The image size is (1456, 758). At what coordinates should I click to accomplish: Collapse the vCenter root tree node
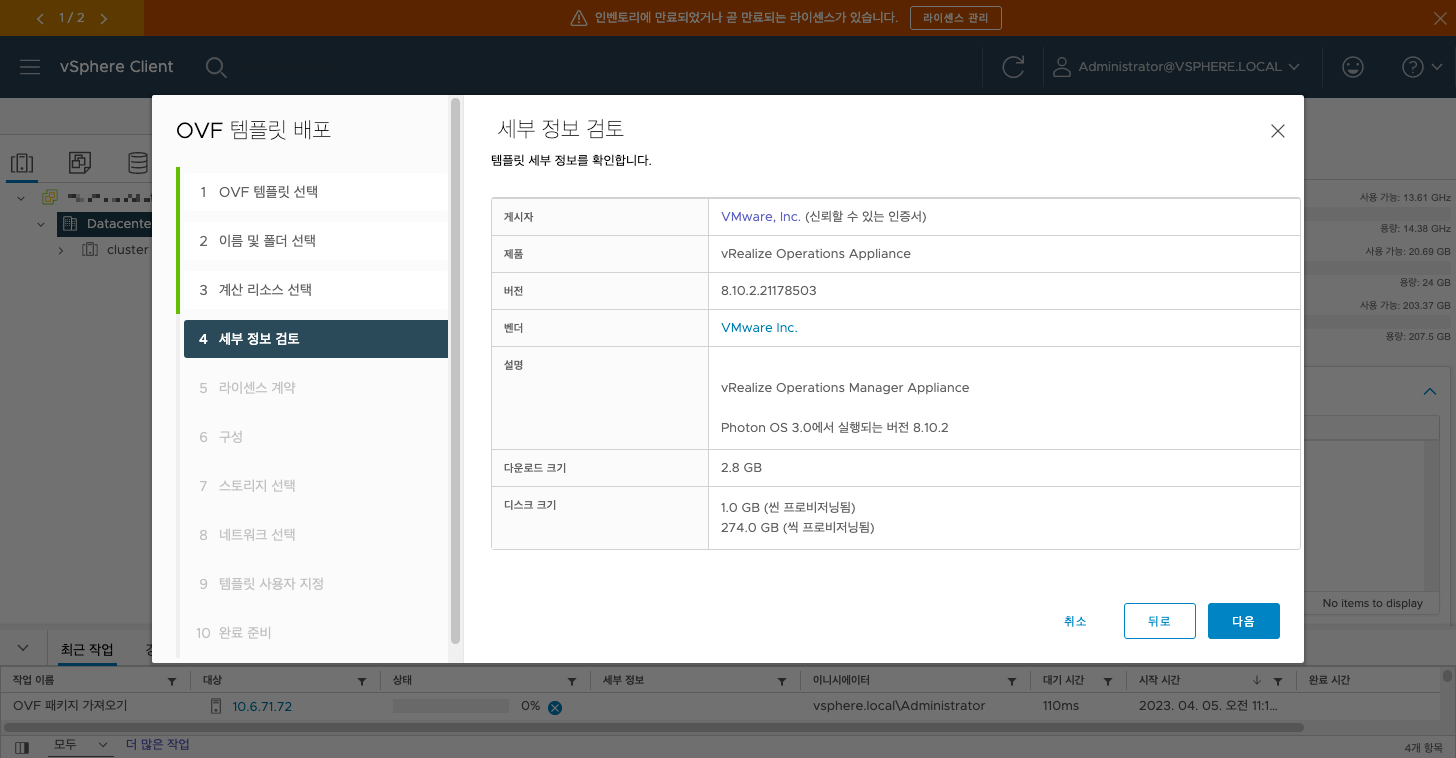pyautogui.click(x=23, y=197)
